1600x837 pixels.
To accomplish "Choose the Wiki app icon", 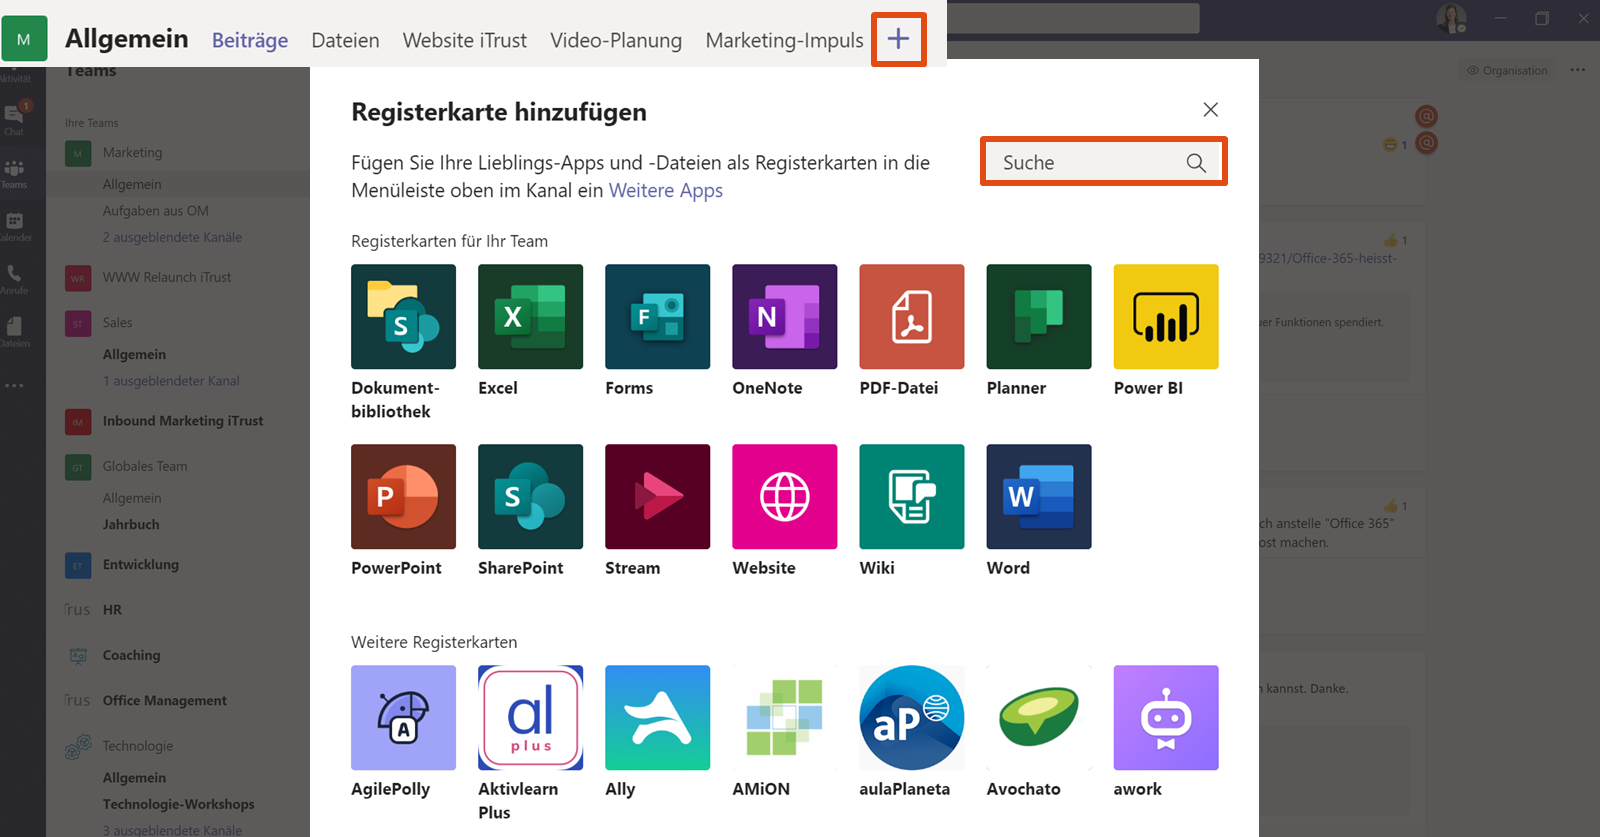I will [x=911, y=497].
